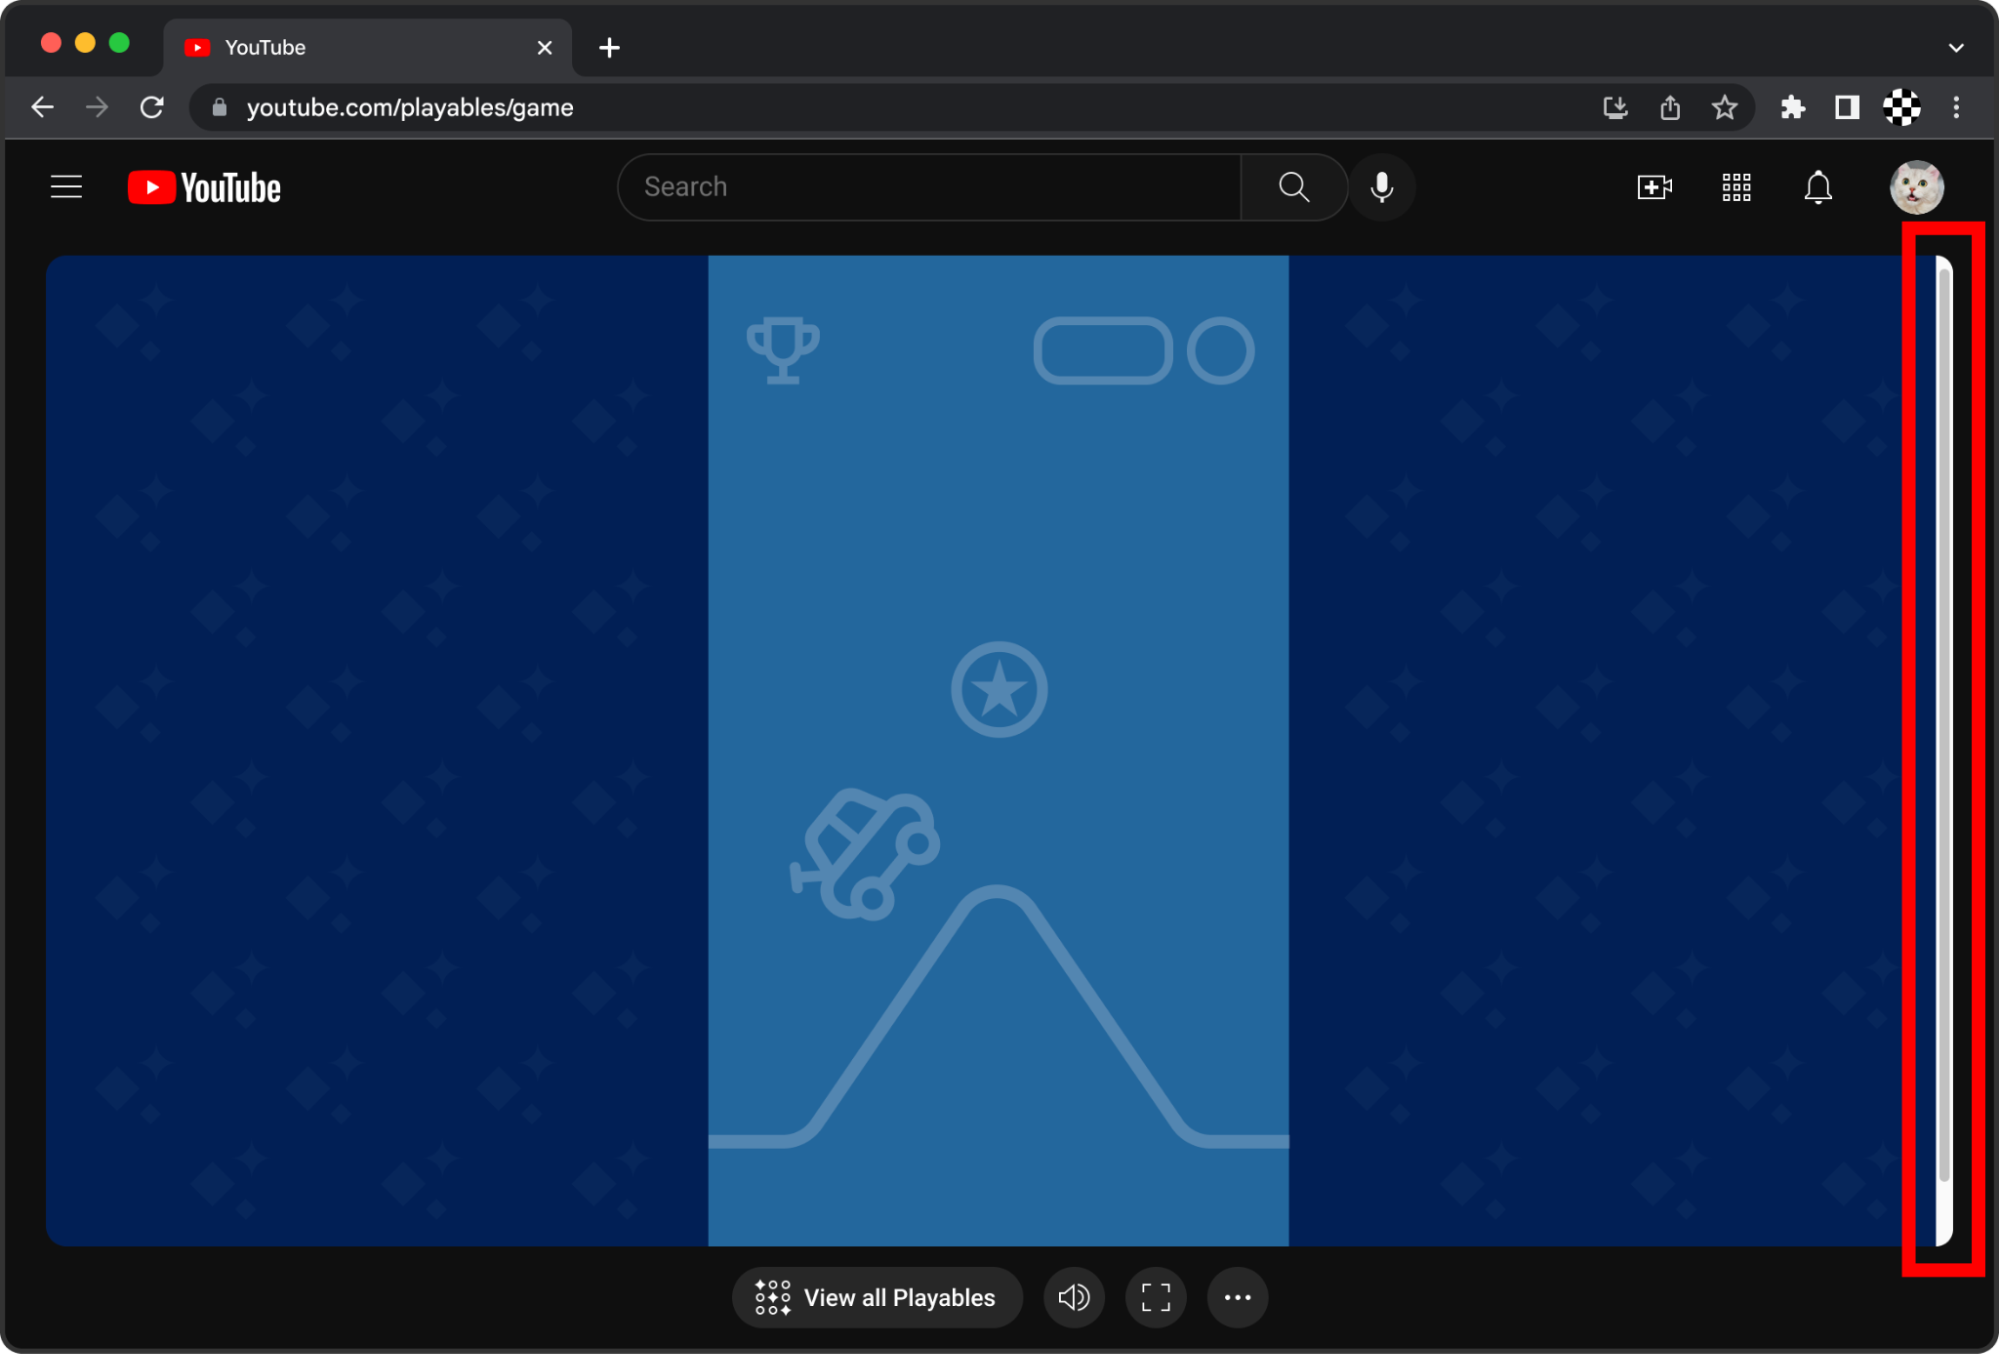The width and height of the screenshot is (1999, 1354).
Task: Click View all Playables button
Action: click(877, 1297)
